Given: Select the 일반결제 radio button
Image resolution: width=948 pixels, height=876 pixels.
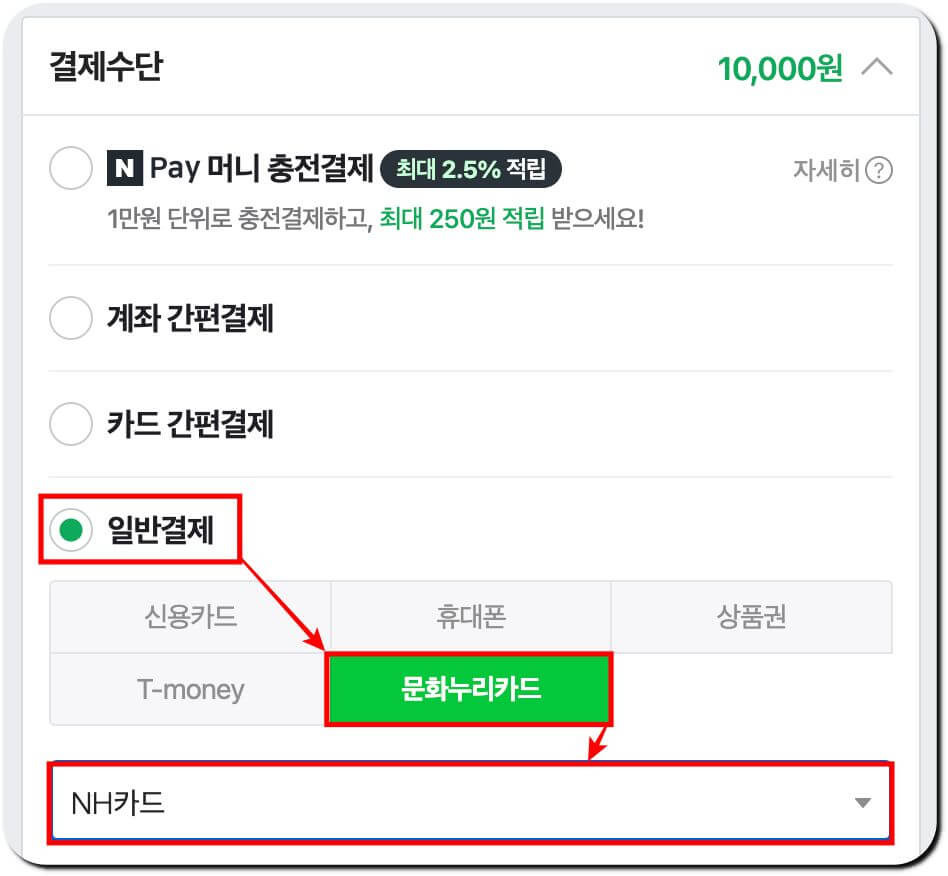Looking at the screenshot, I should 70,530.
